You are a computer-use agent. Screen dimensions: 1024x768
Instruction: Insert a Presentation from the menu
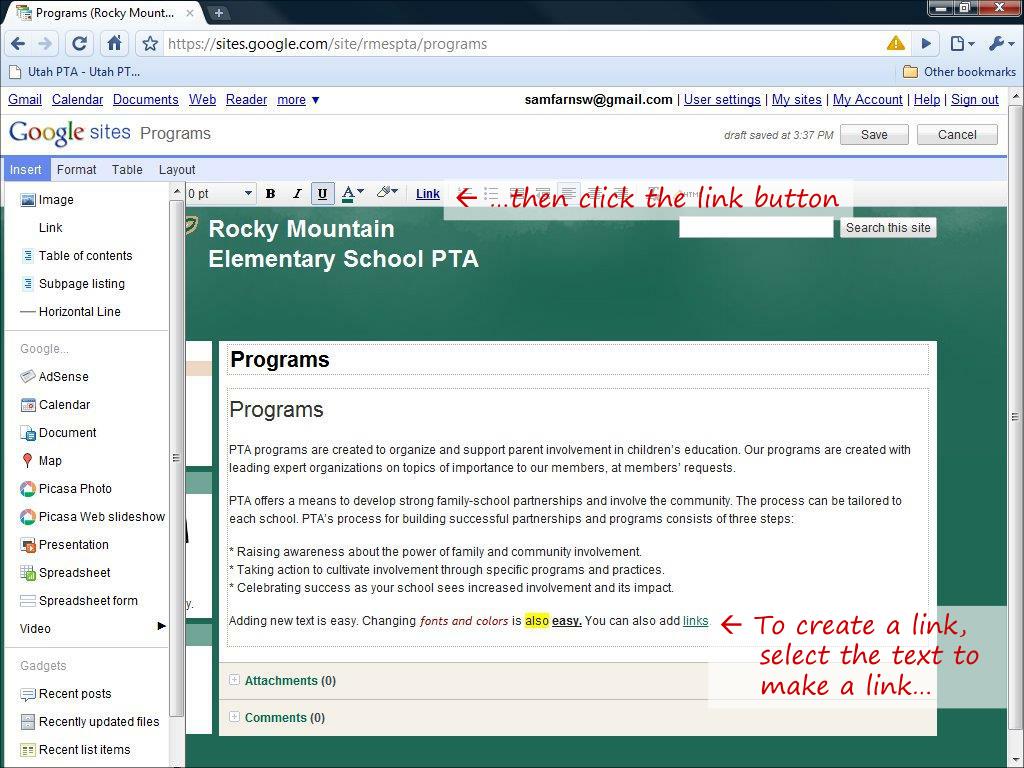pyautogui.click(x=65, y=545)
